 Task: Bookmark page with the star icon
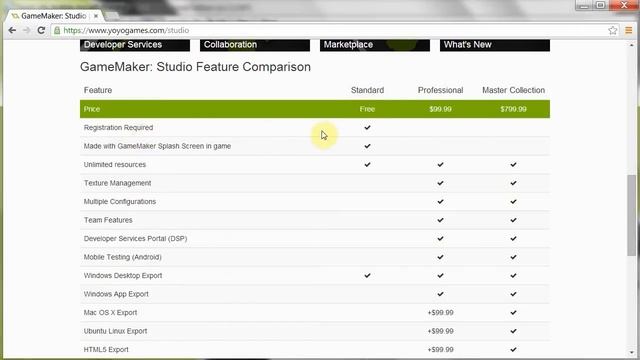[x=613, y=30]
